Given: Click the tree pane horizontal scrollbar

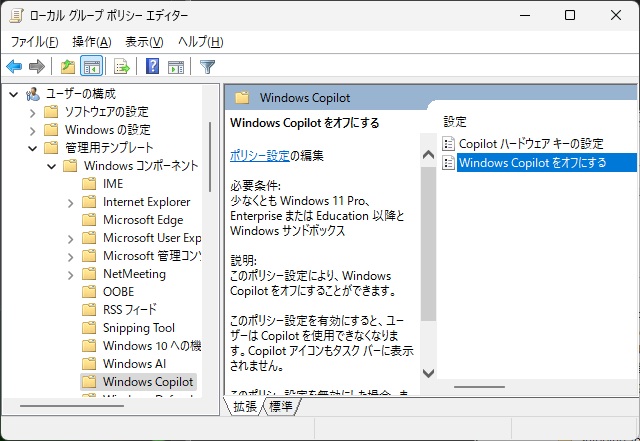Looking at the screenshot, I should pos(72,406).
